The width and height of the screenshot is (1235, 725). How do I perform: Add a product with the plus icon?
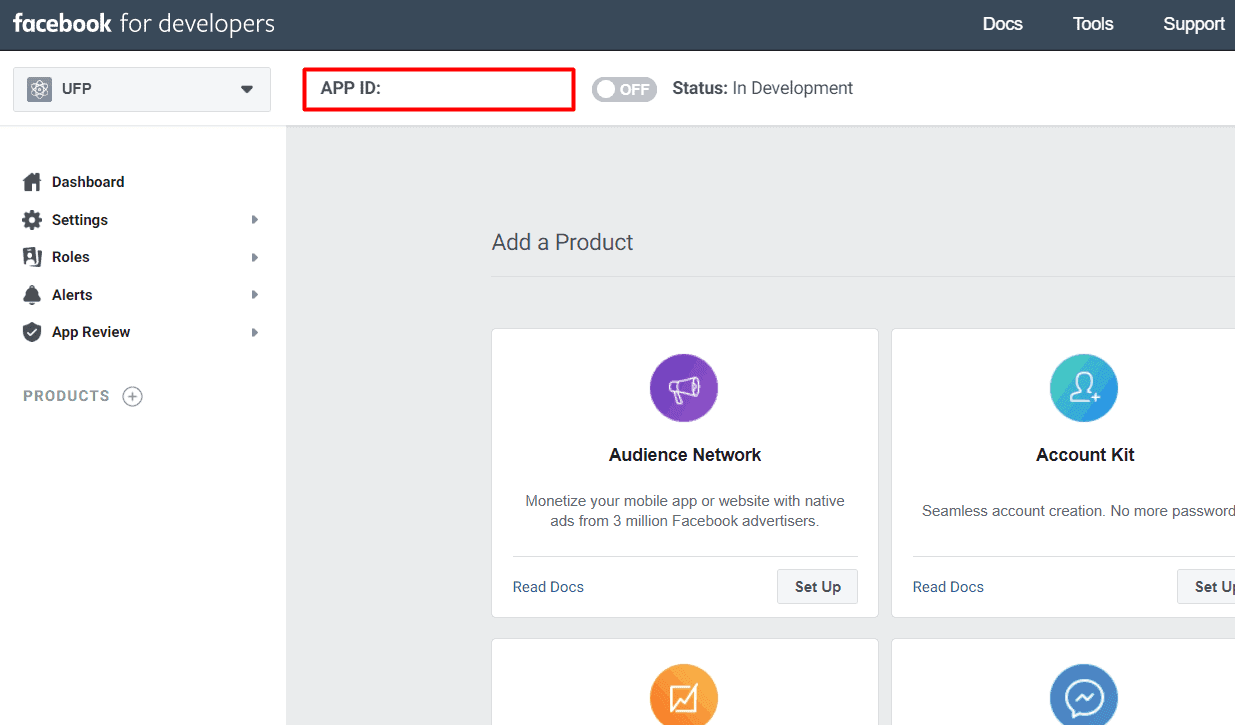pyautogui.click(x=132, y=396)
